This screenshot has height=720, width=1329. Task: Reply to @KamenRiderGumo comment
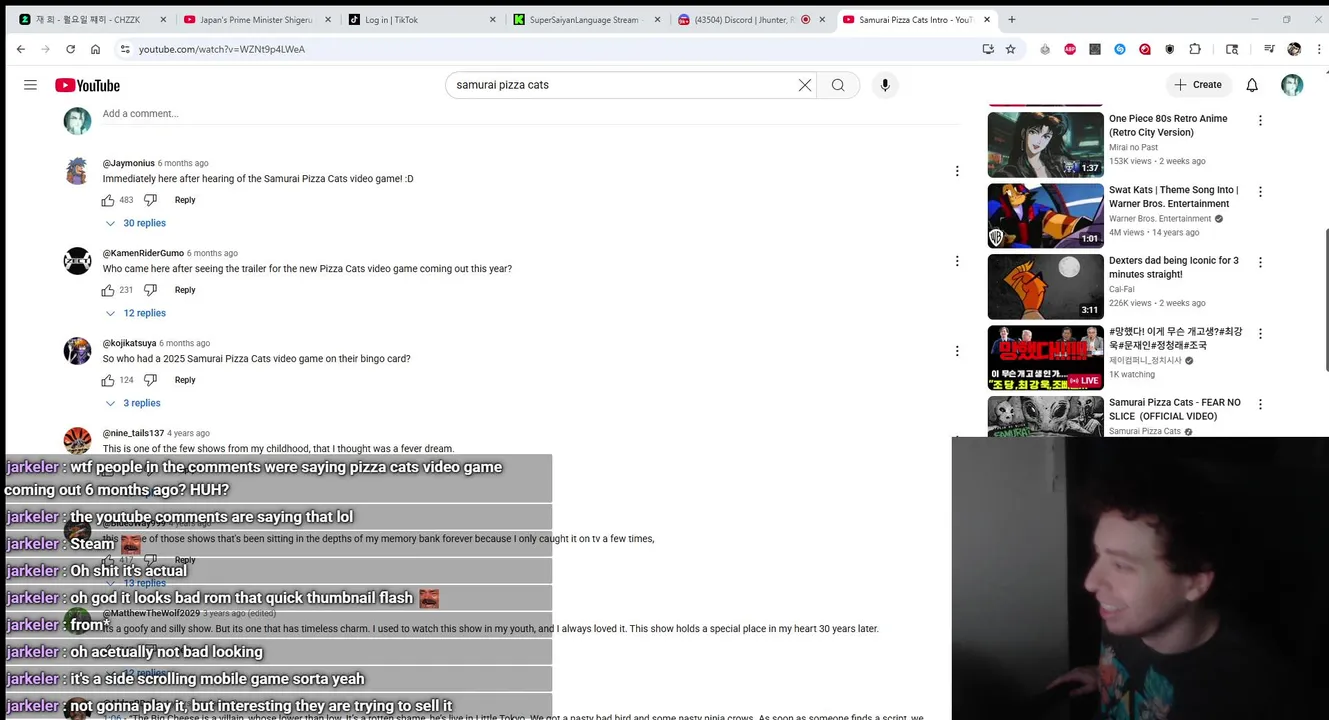[185, 290]
